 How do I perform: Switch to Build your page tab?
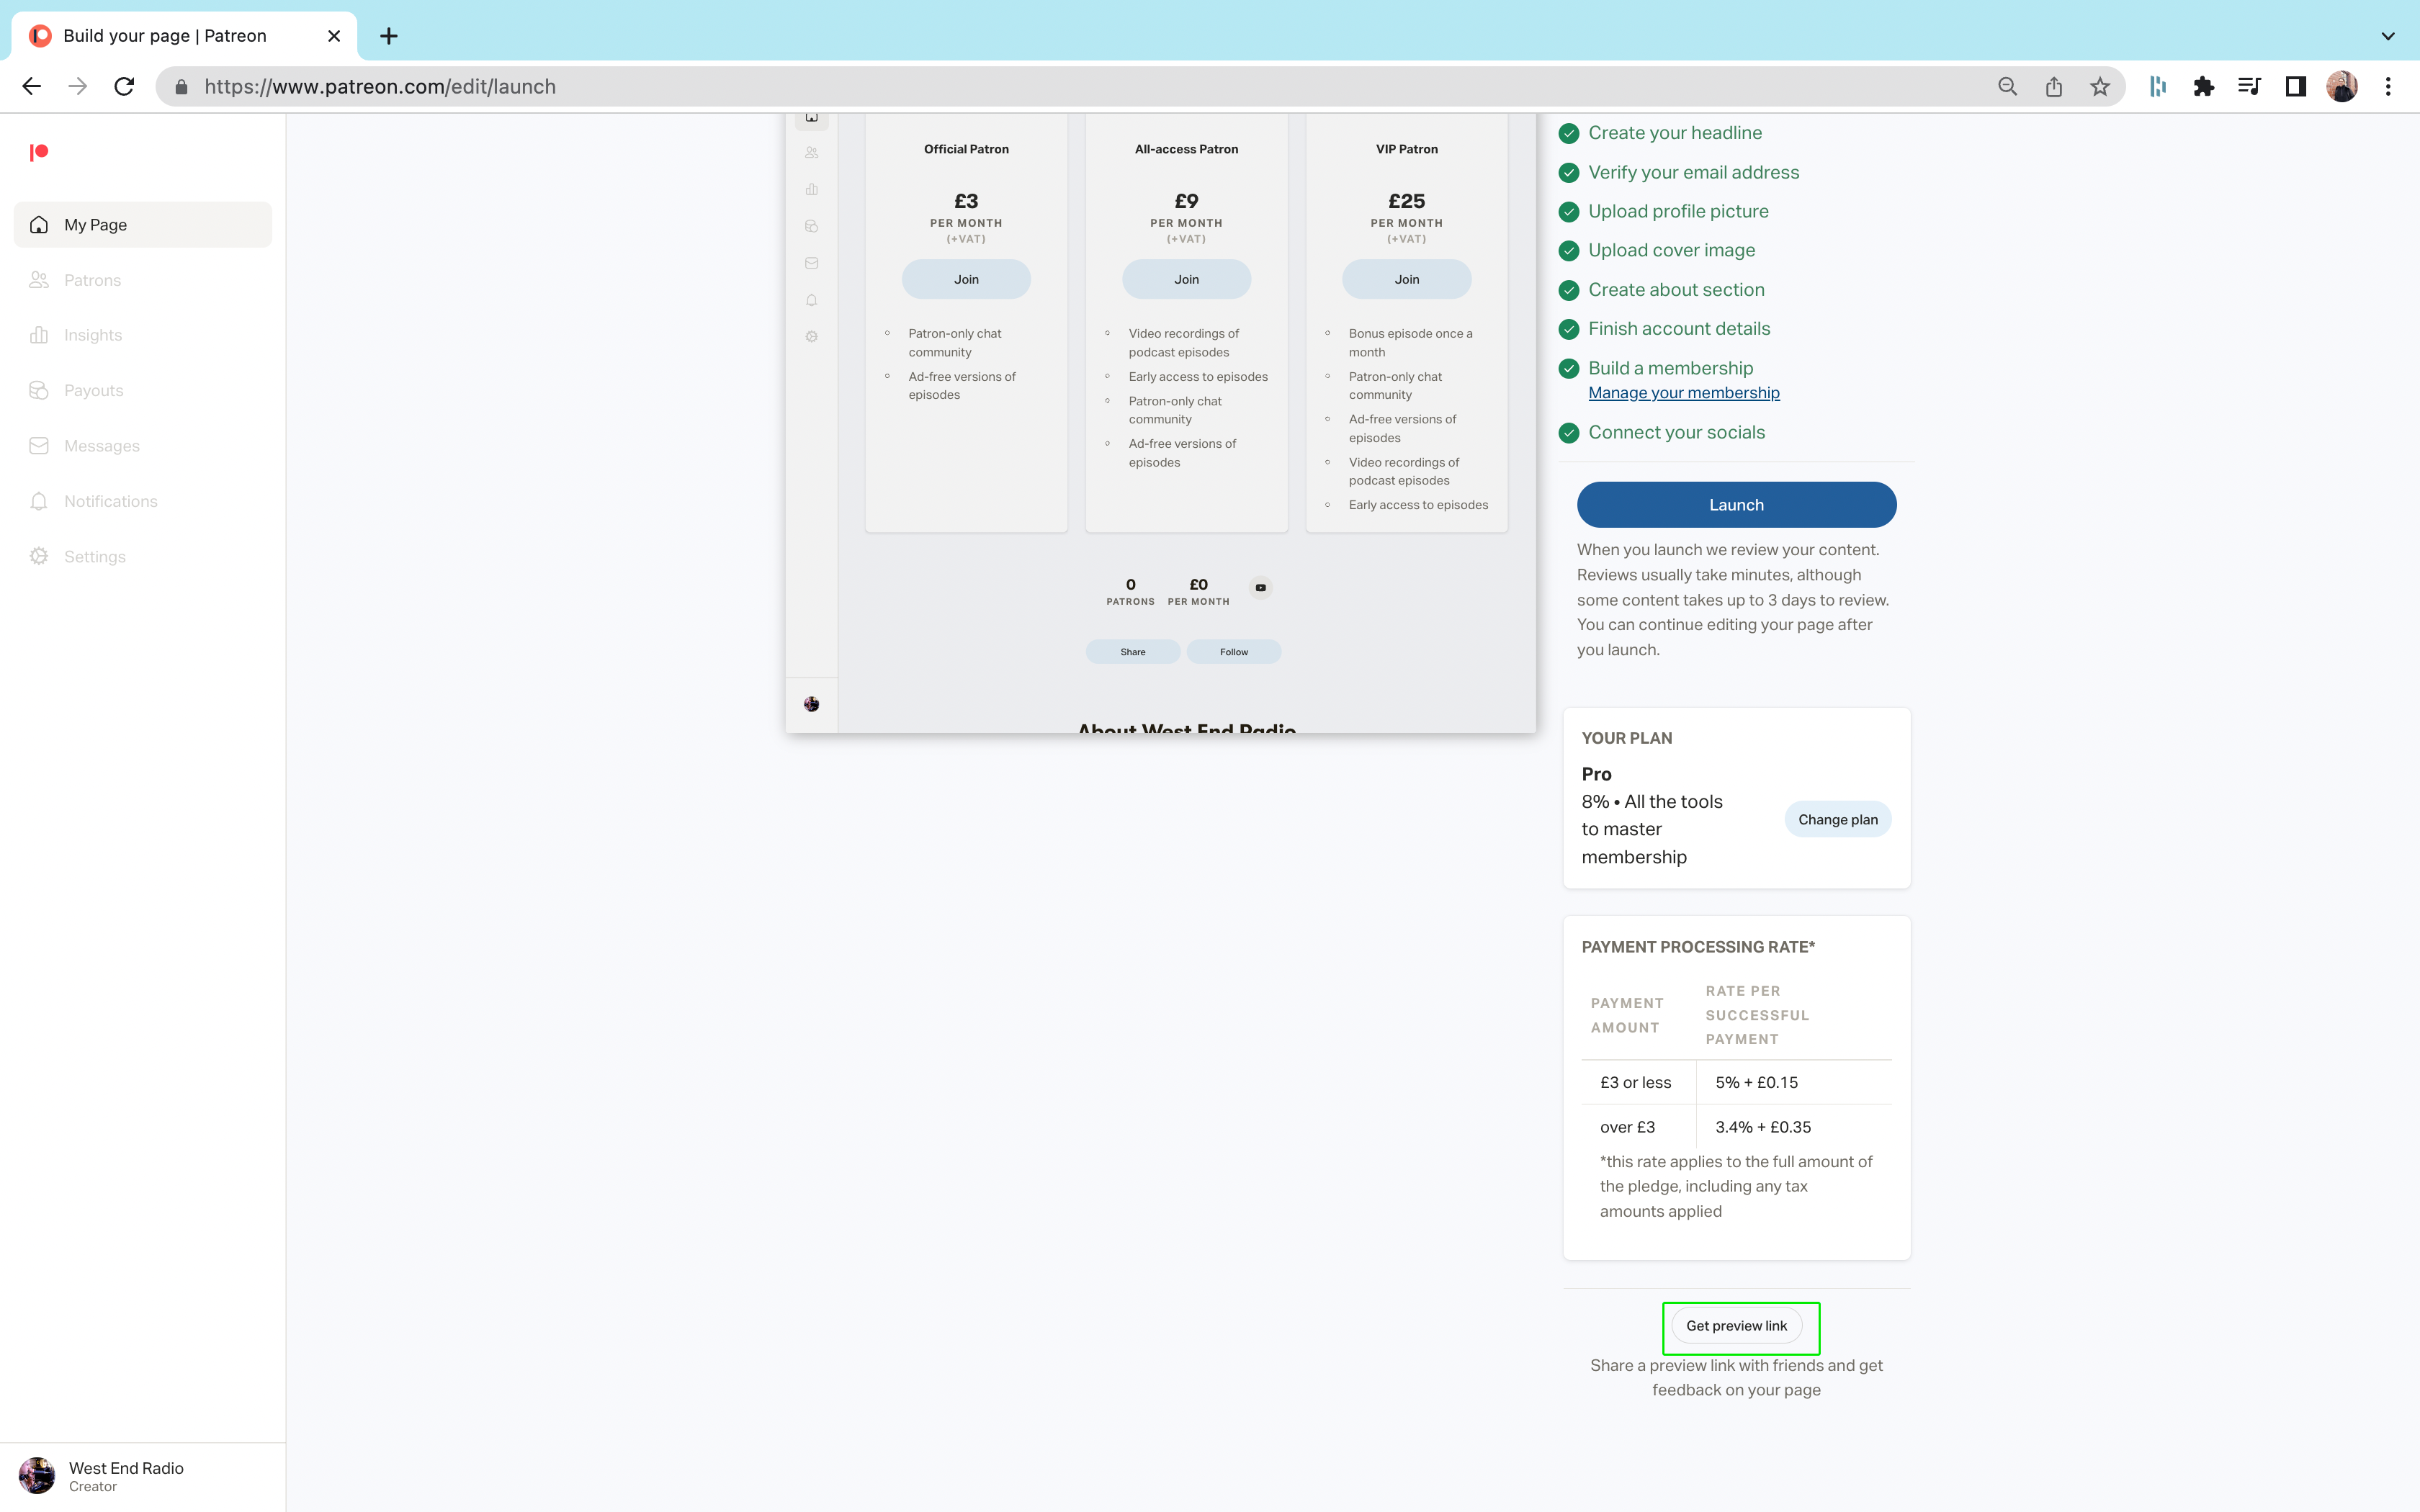(x=165, y=36)
